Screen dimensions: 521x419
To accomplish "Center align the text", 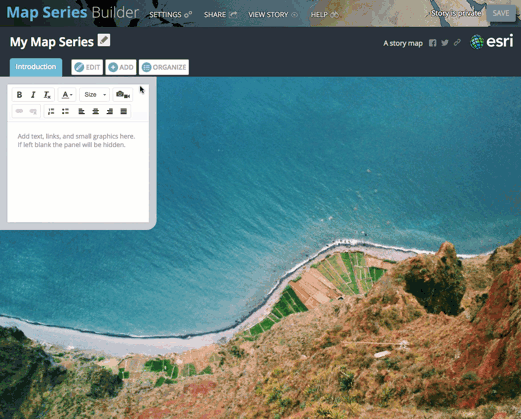I will point(96,111).
